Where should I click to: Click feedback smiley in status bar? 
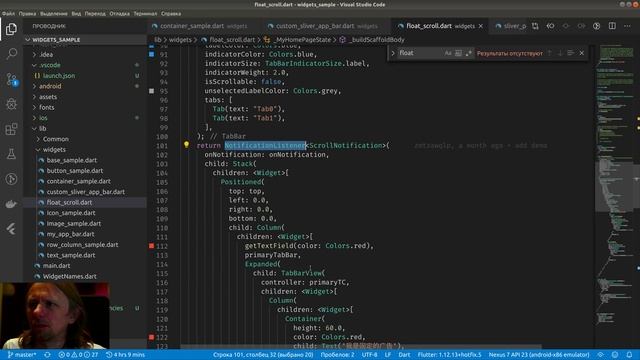pos(615,355)
